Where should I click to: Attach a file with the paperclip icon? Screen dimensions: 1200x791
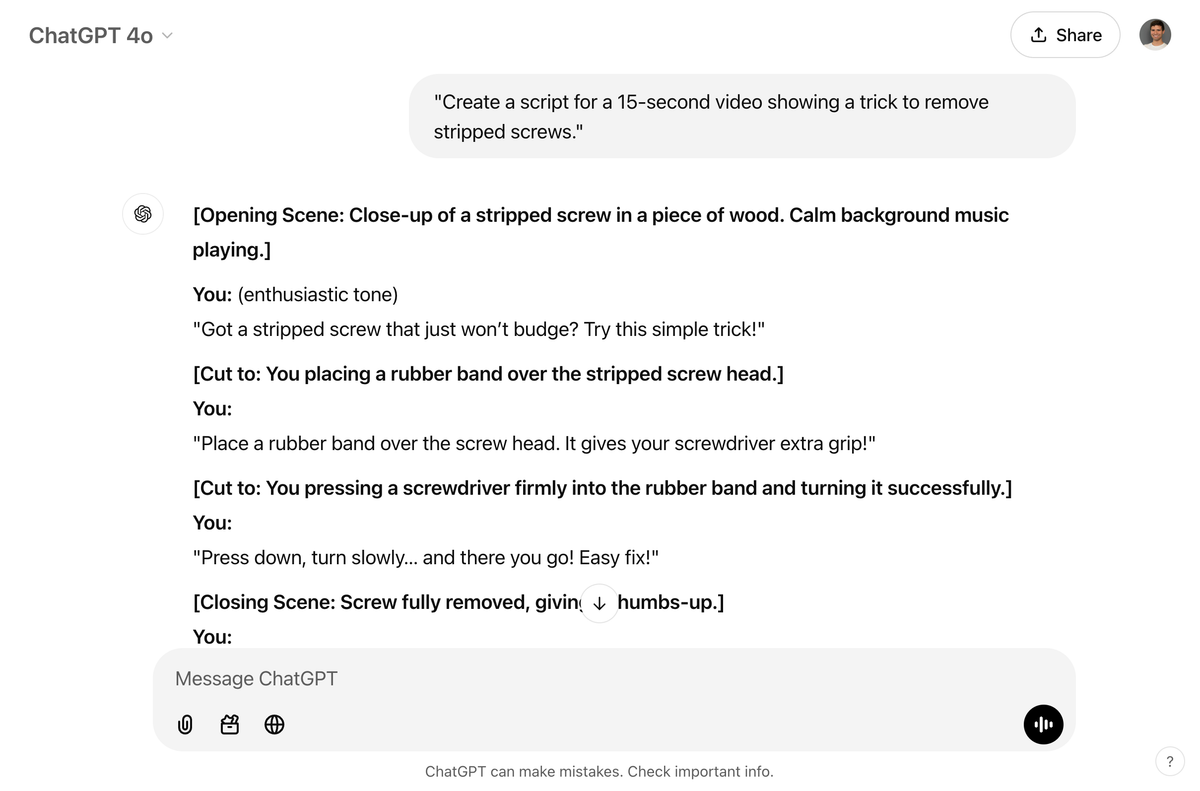tap(185, 724)
